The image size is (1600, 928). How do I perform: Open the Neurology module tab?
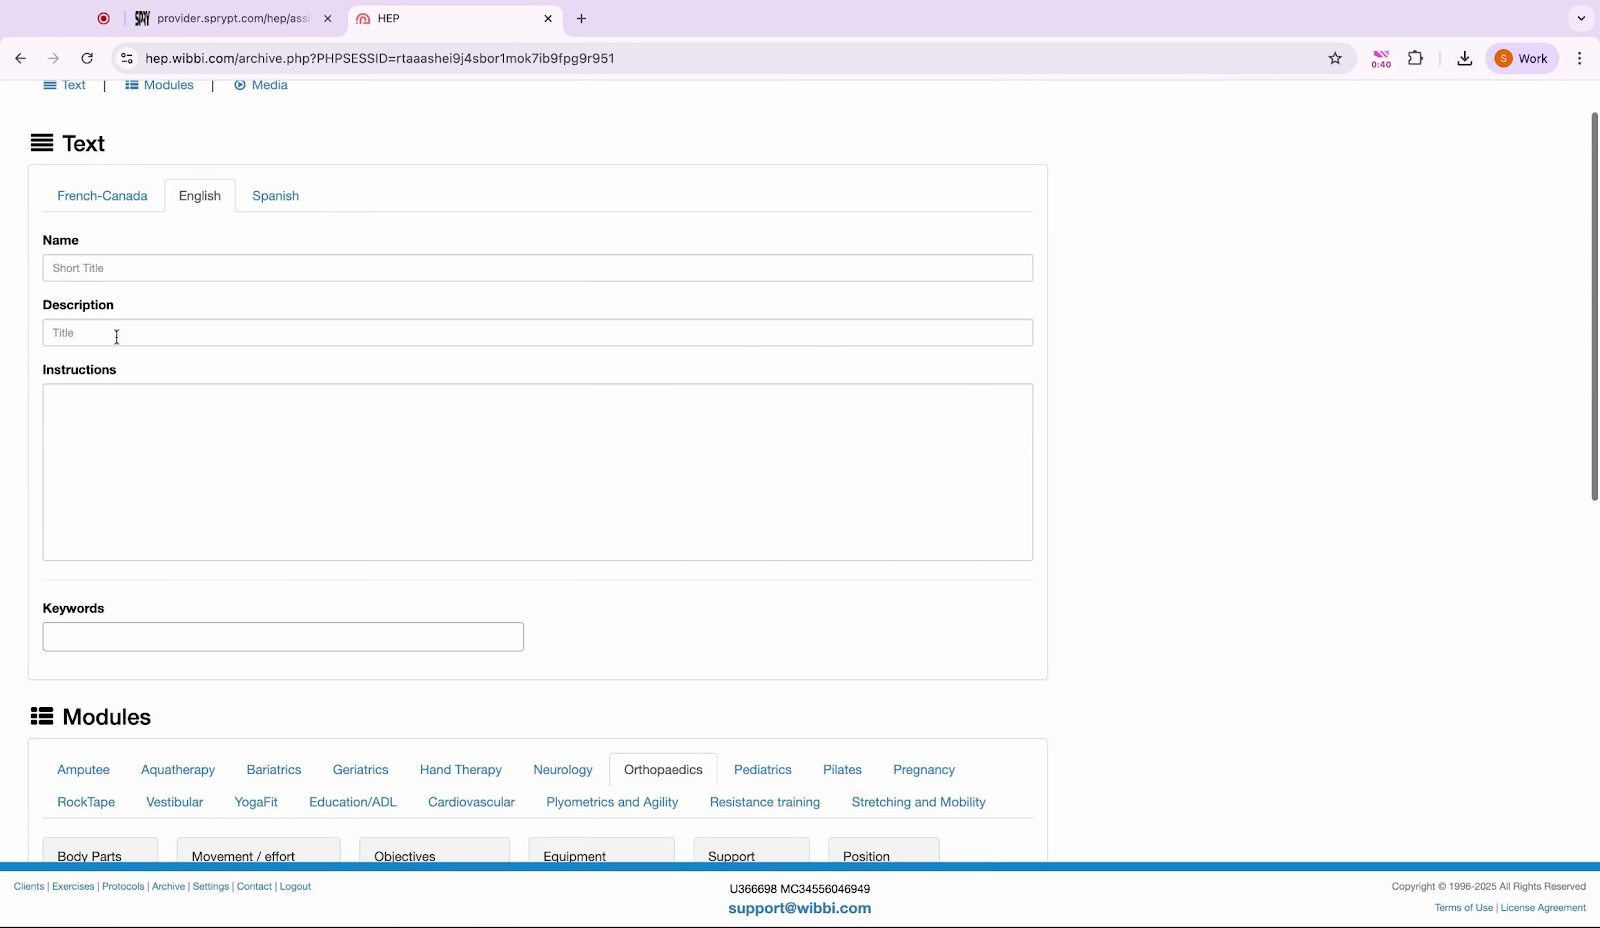pos(563,770)
